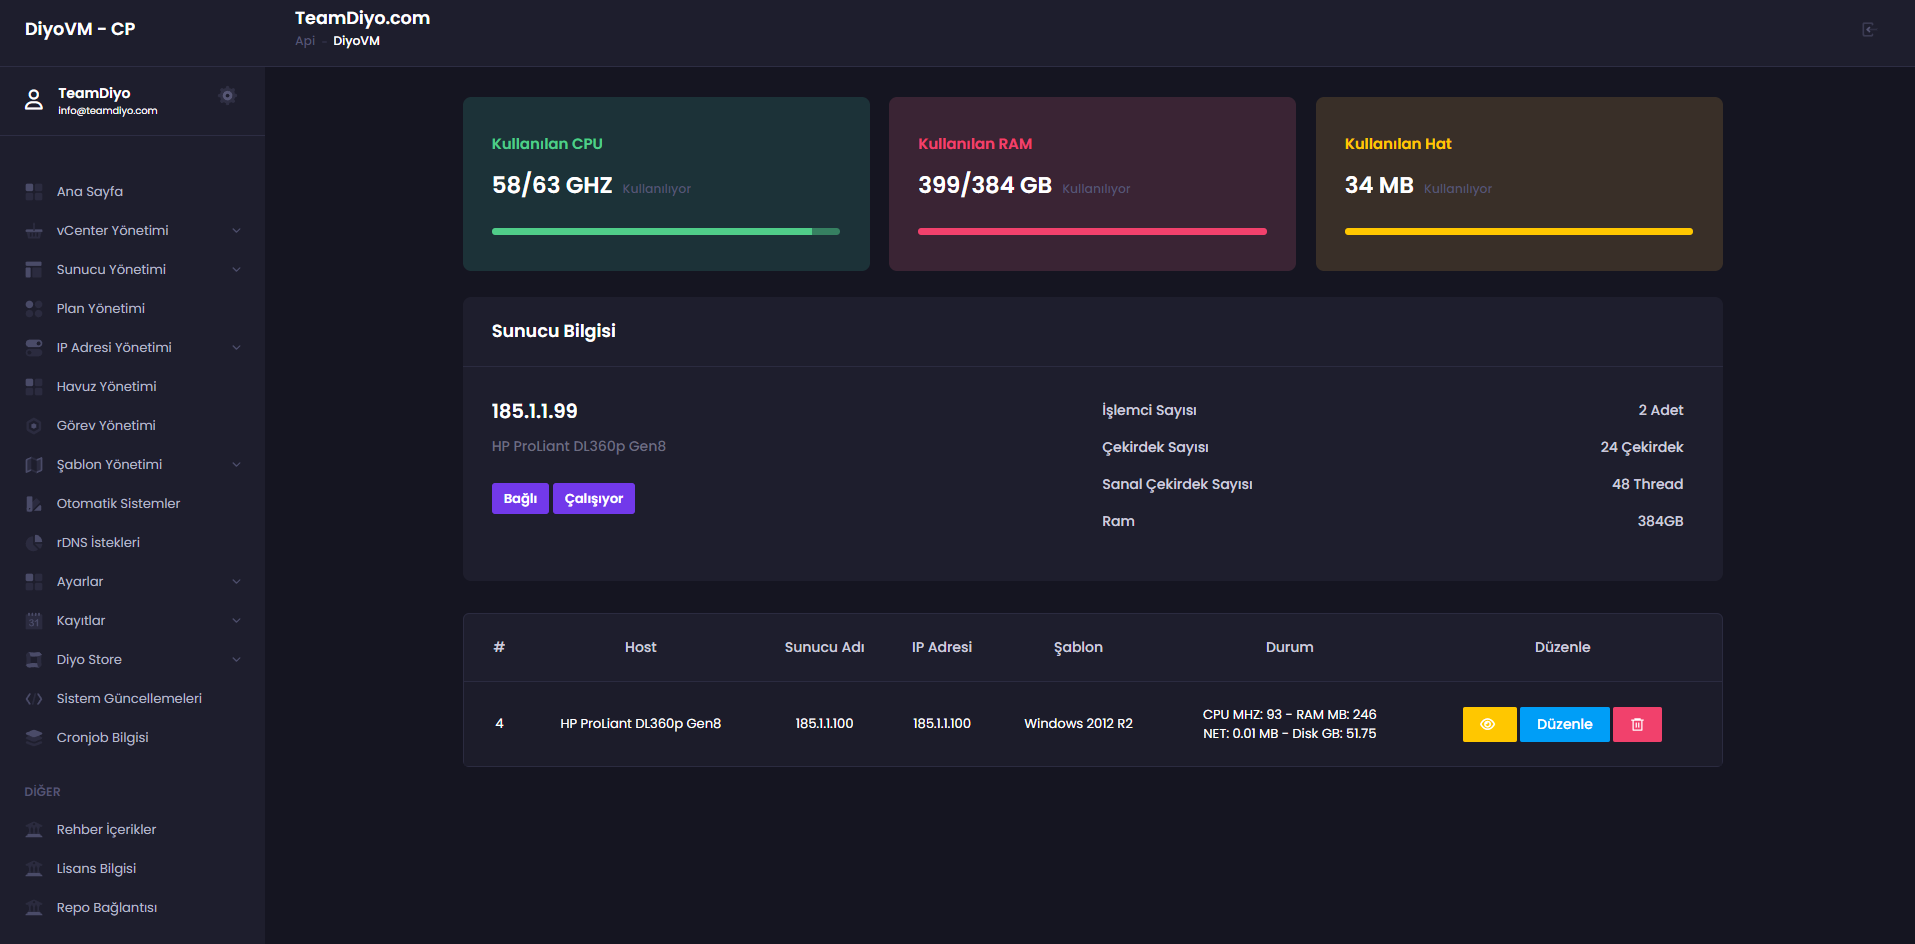Click the Görev Yönetimi sidebar icon

(34, 425)
